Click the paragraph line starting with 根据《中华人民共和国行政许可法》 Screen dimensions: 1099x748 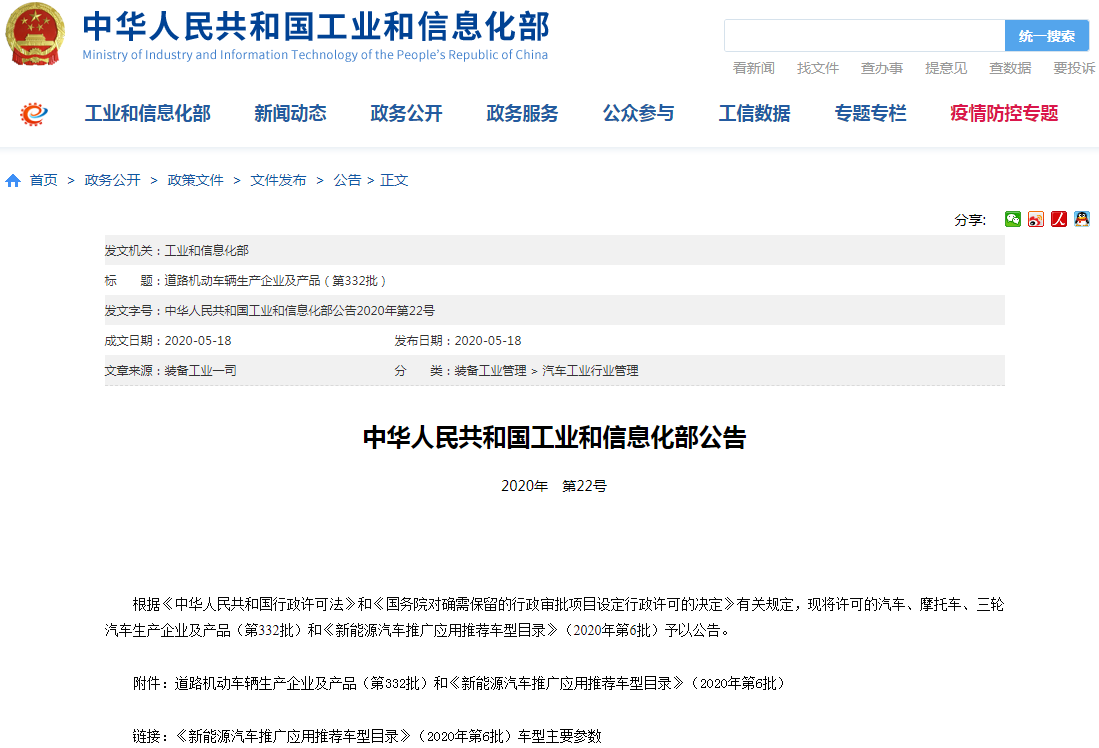[568, 604]
